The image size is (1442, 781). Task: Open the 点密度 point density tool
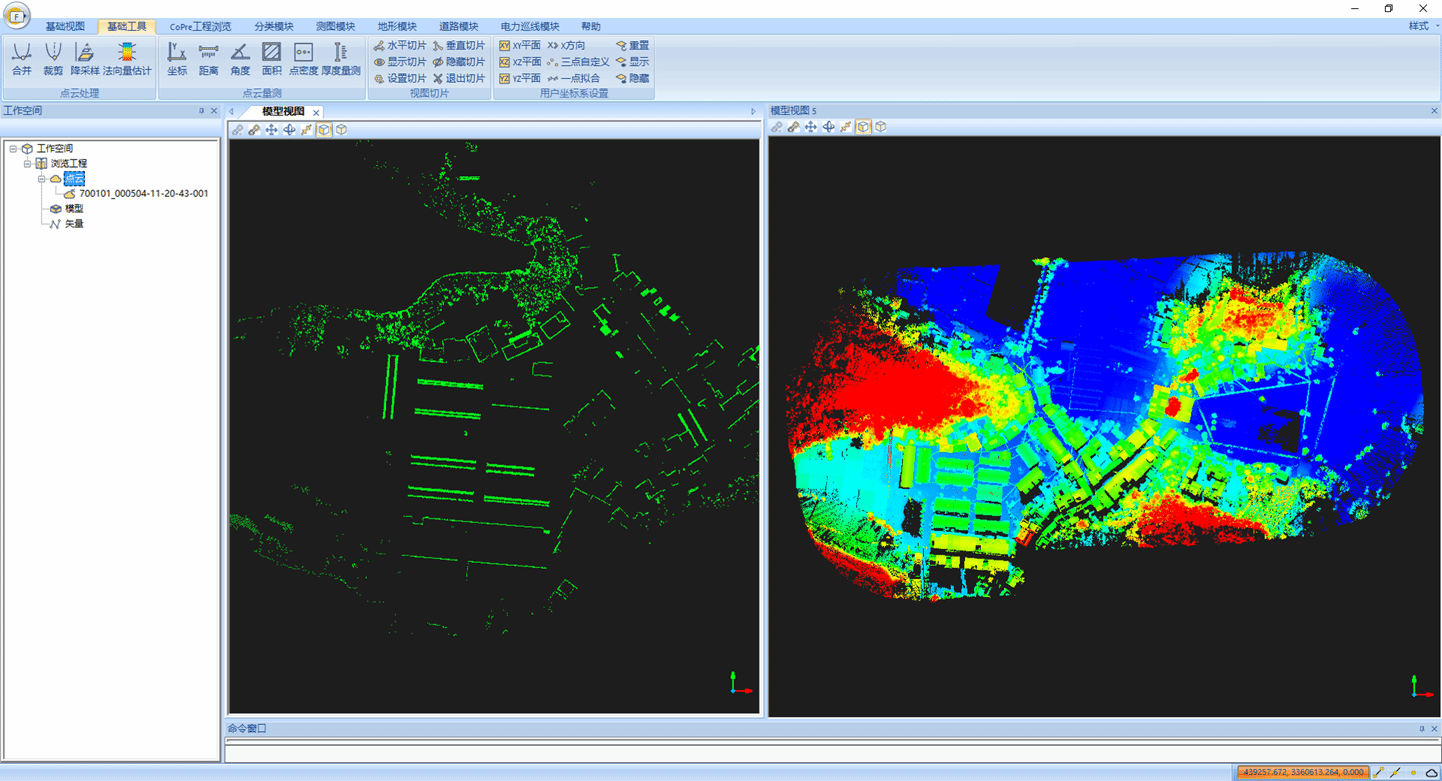[303, 59]
